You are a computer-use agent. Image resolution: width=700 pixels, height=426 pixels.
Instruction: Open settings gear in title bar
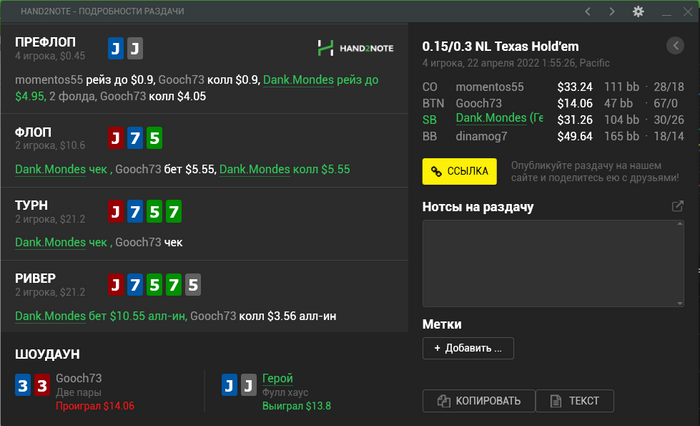[x=638, y=12]
